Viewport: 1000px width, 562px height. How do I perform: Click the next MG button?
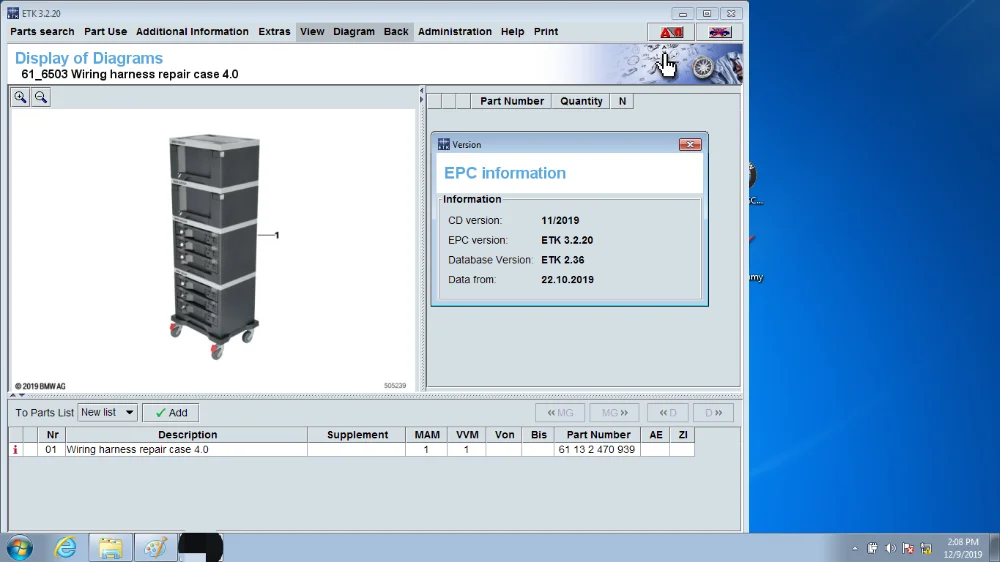(614, 413)
